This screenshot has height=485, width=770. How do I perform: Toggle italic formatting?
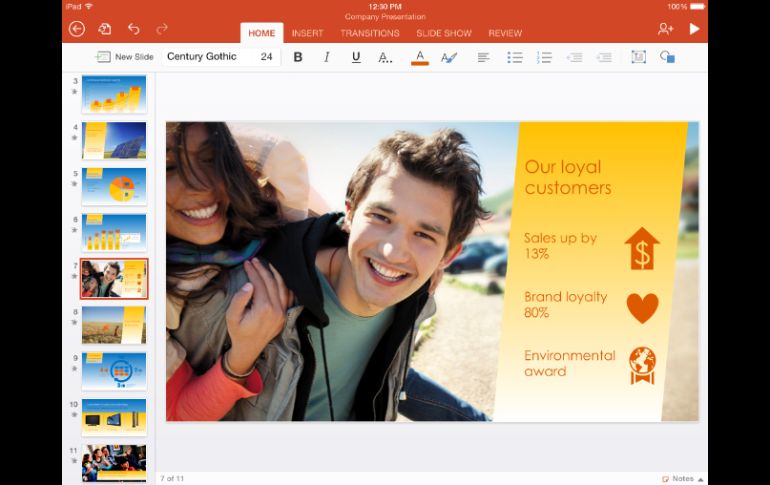(x=326, y=57)
